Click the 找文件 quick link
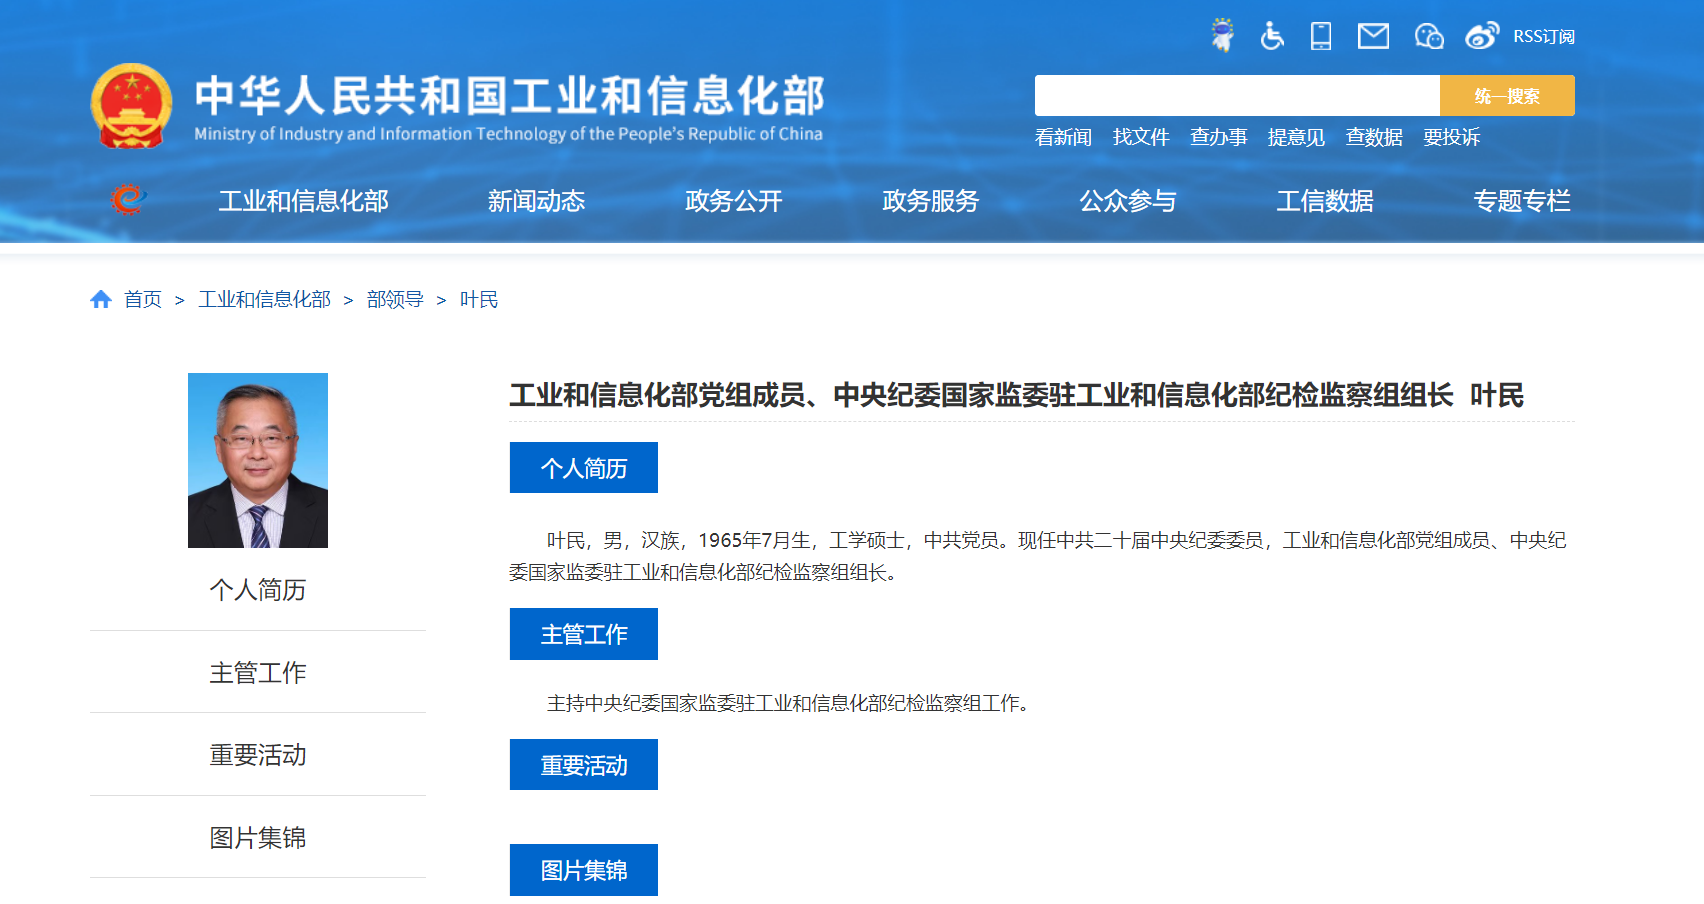Viewport: 1704px width, 904px height. point(1140,137)
